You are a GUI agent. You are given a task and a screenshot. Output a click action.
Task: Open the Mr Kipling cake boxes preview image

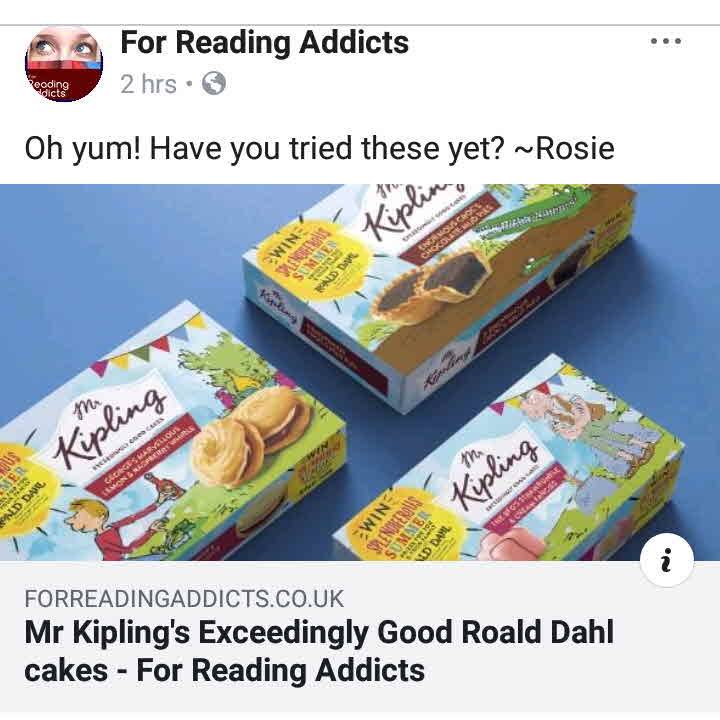[x=360, y=372]
